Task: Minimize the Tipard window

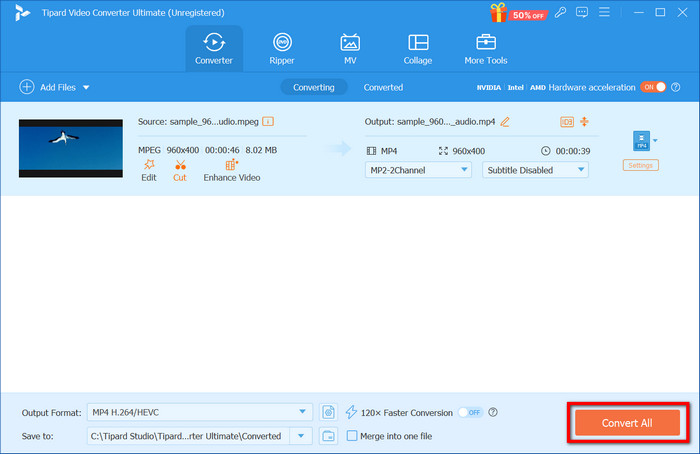Action: click(638, 12)
